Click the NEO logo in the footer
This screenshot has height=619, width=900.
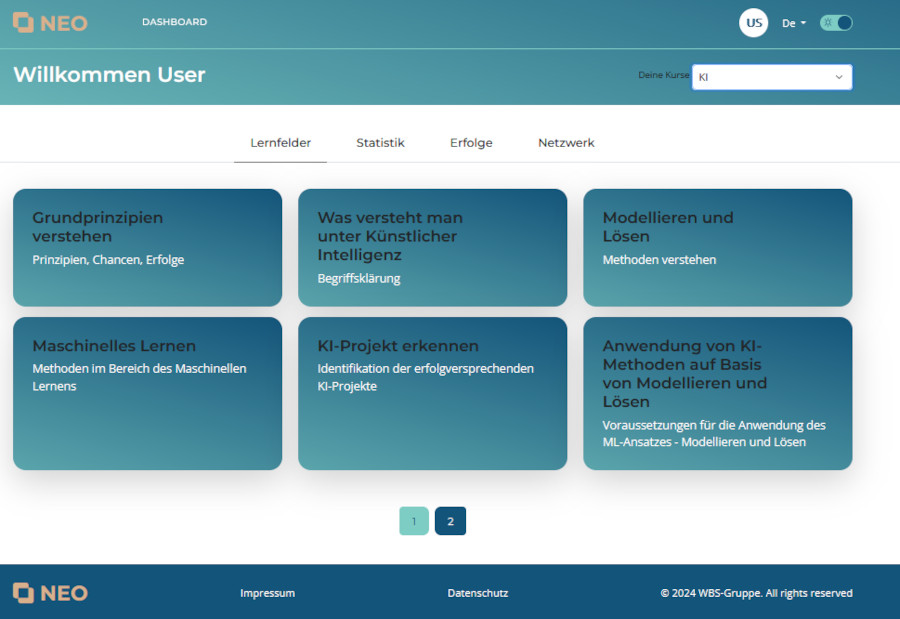(x=50, y=593)
